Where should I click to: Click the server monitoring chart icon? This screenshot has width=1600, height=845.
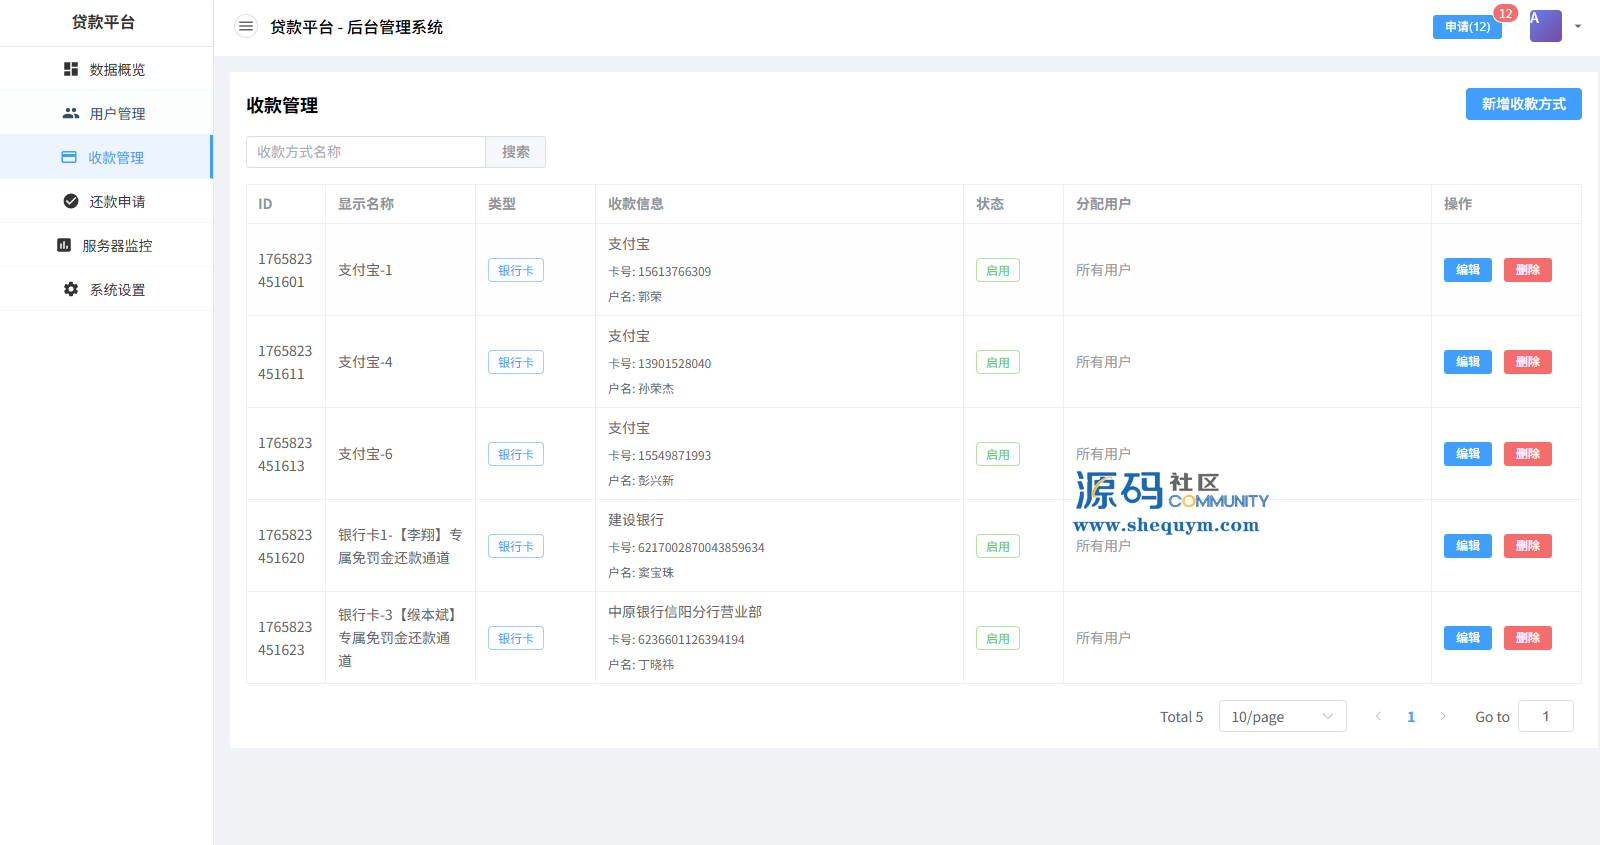pyautogui.click(x=64, y=245)
